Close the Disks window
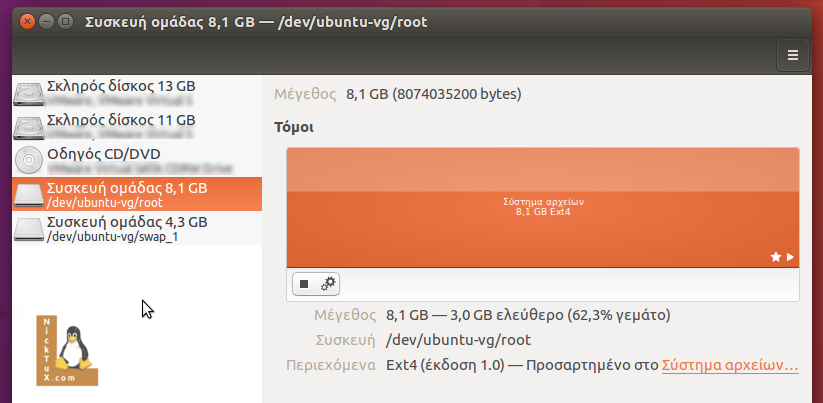 [26, 21]
